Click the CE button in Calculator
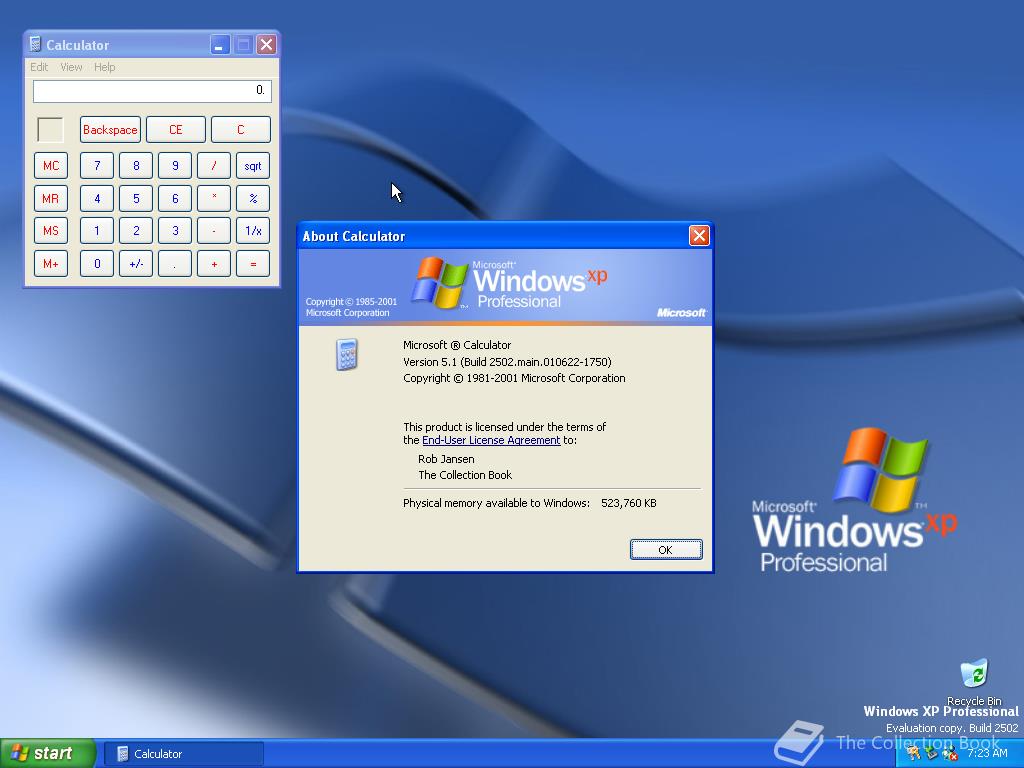This screenshot has height=768, width=1024. [x=176, y=129]
